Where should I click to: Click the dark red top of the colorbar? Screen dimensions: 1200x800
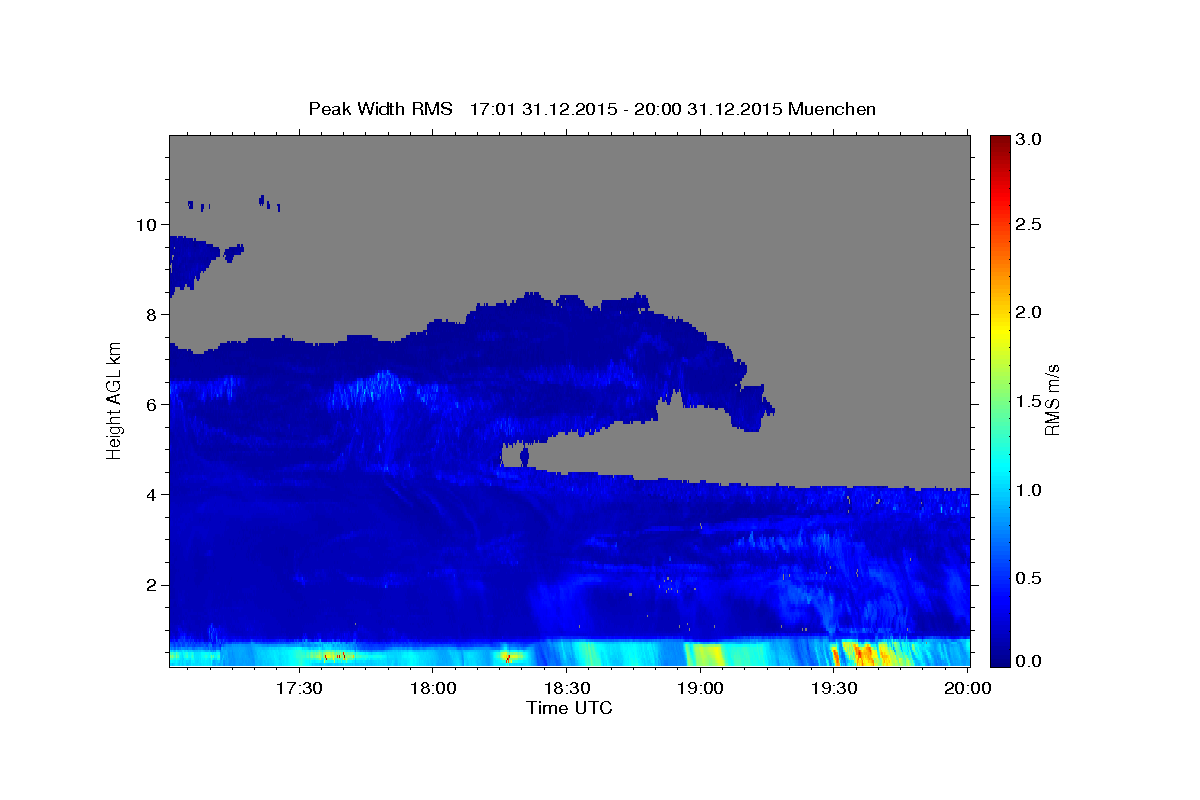(x=999, y=142)
